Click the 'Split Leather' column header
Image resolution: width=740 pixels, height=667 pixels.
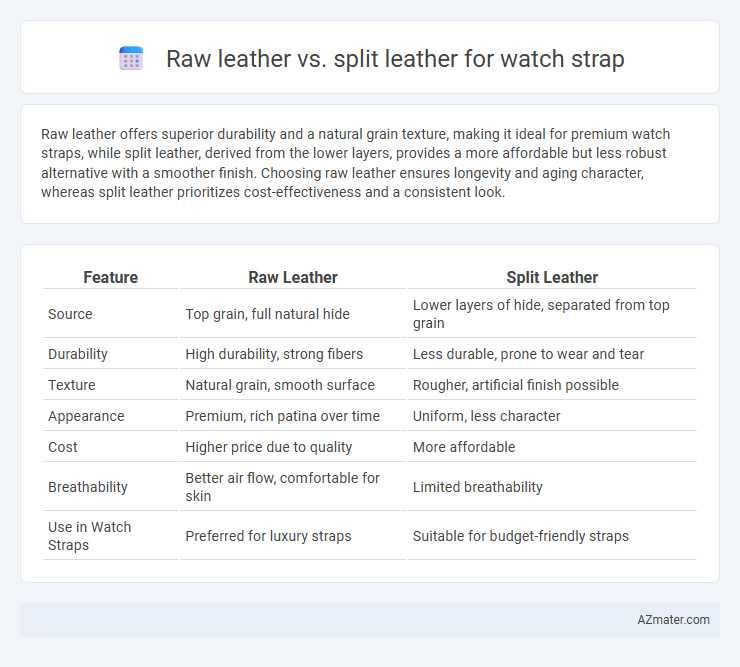552,277
